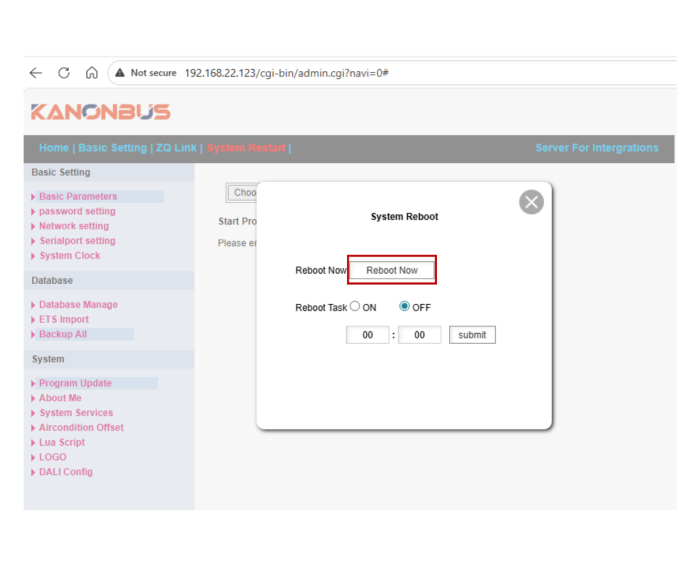Image resolution: width=700 pixels, height=567 pixels.
Task: Reload the page with refresh icon
Action: pos(64,73)
